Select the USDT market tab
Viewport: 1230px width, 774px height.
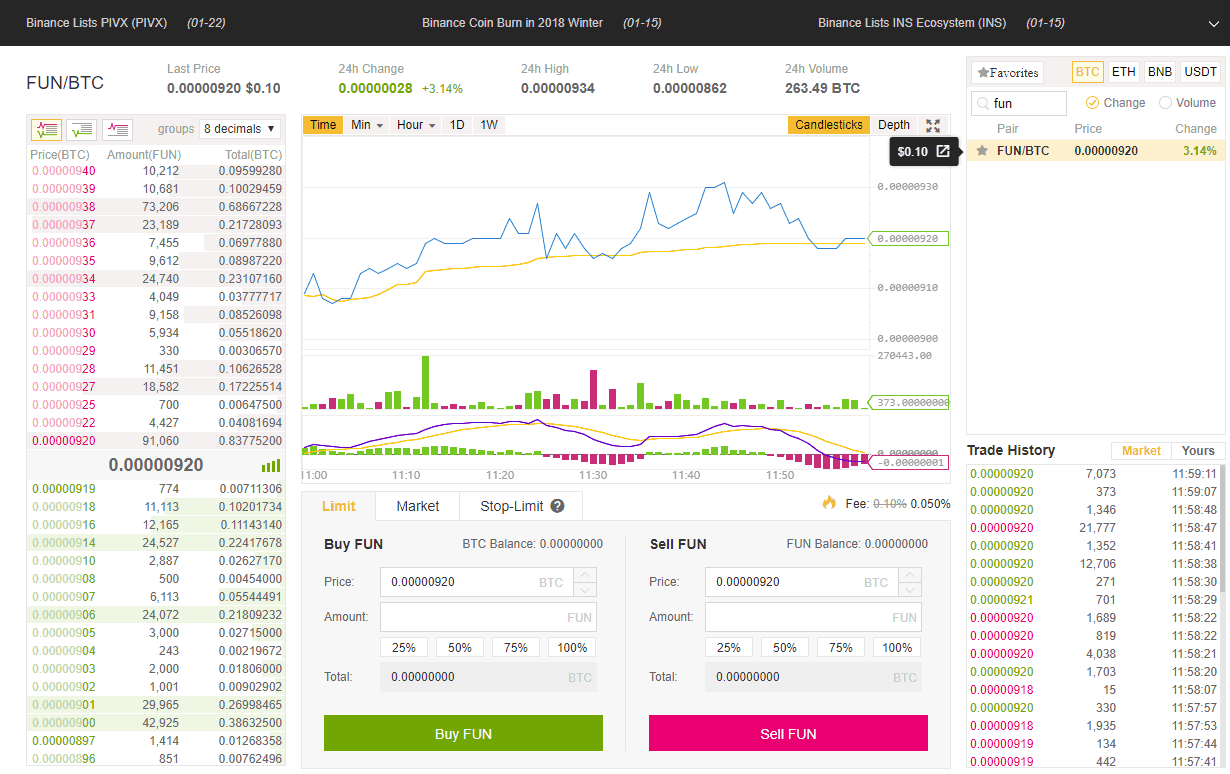pyautogui.click(x=1200, y=72)
